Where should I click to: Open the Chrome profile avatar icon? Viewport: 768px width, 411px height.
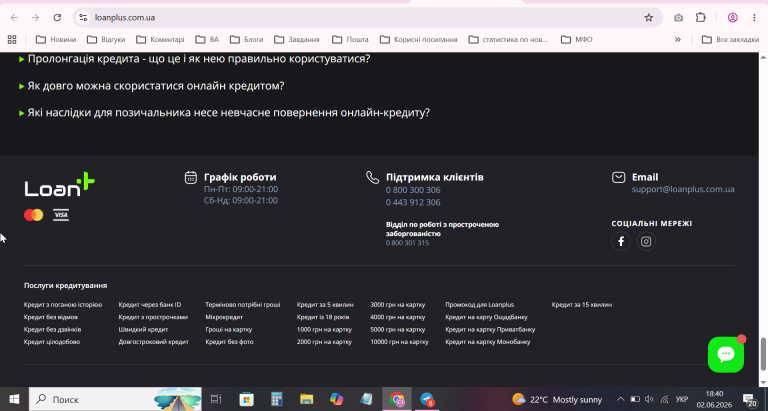[733, 18]
